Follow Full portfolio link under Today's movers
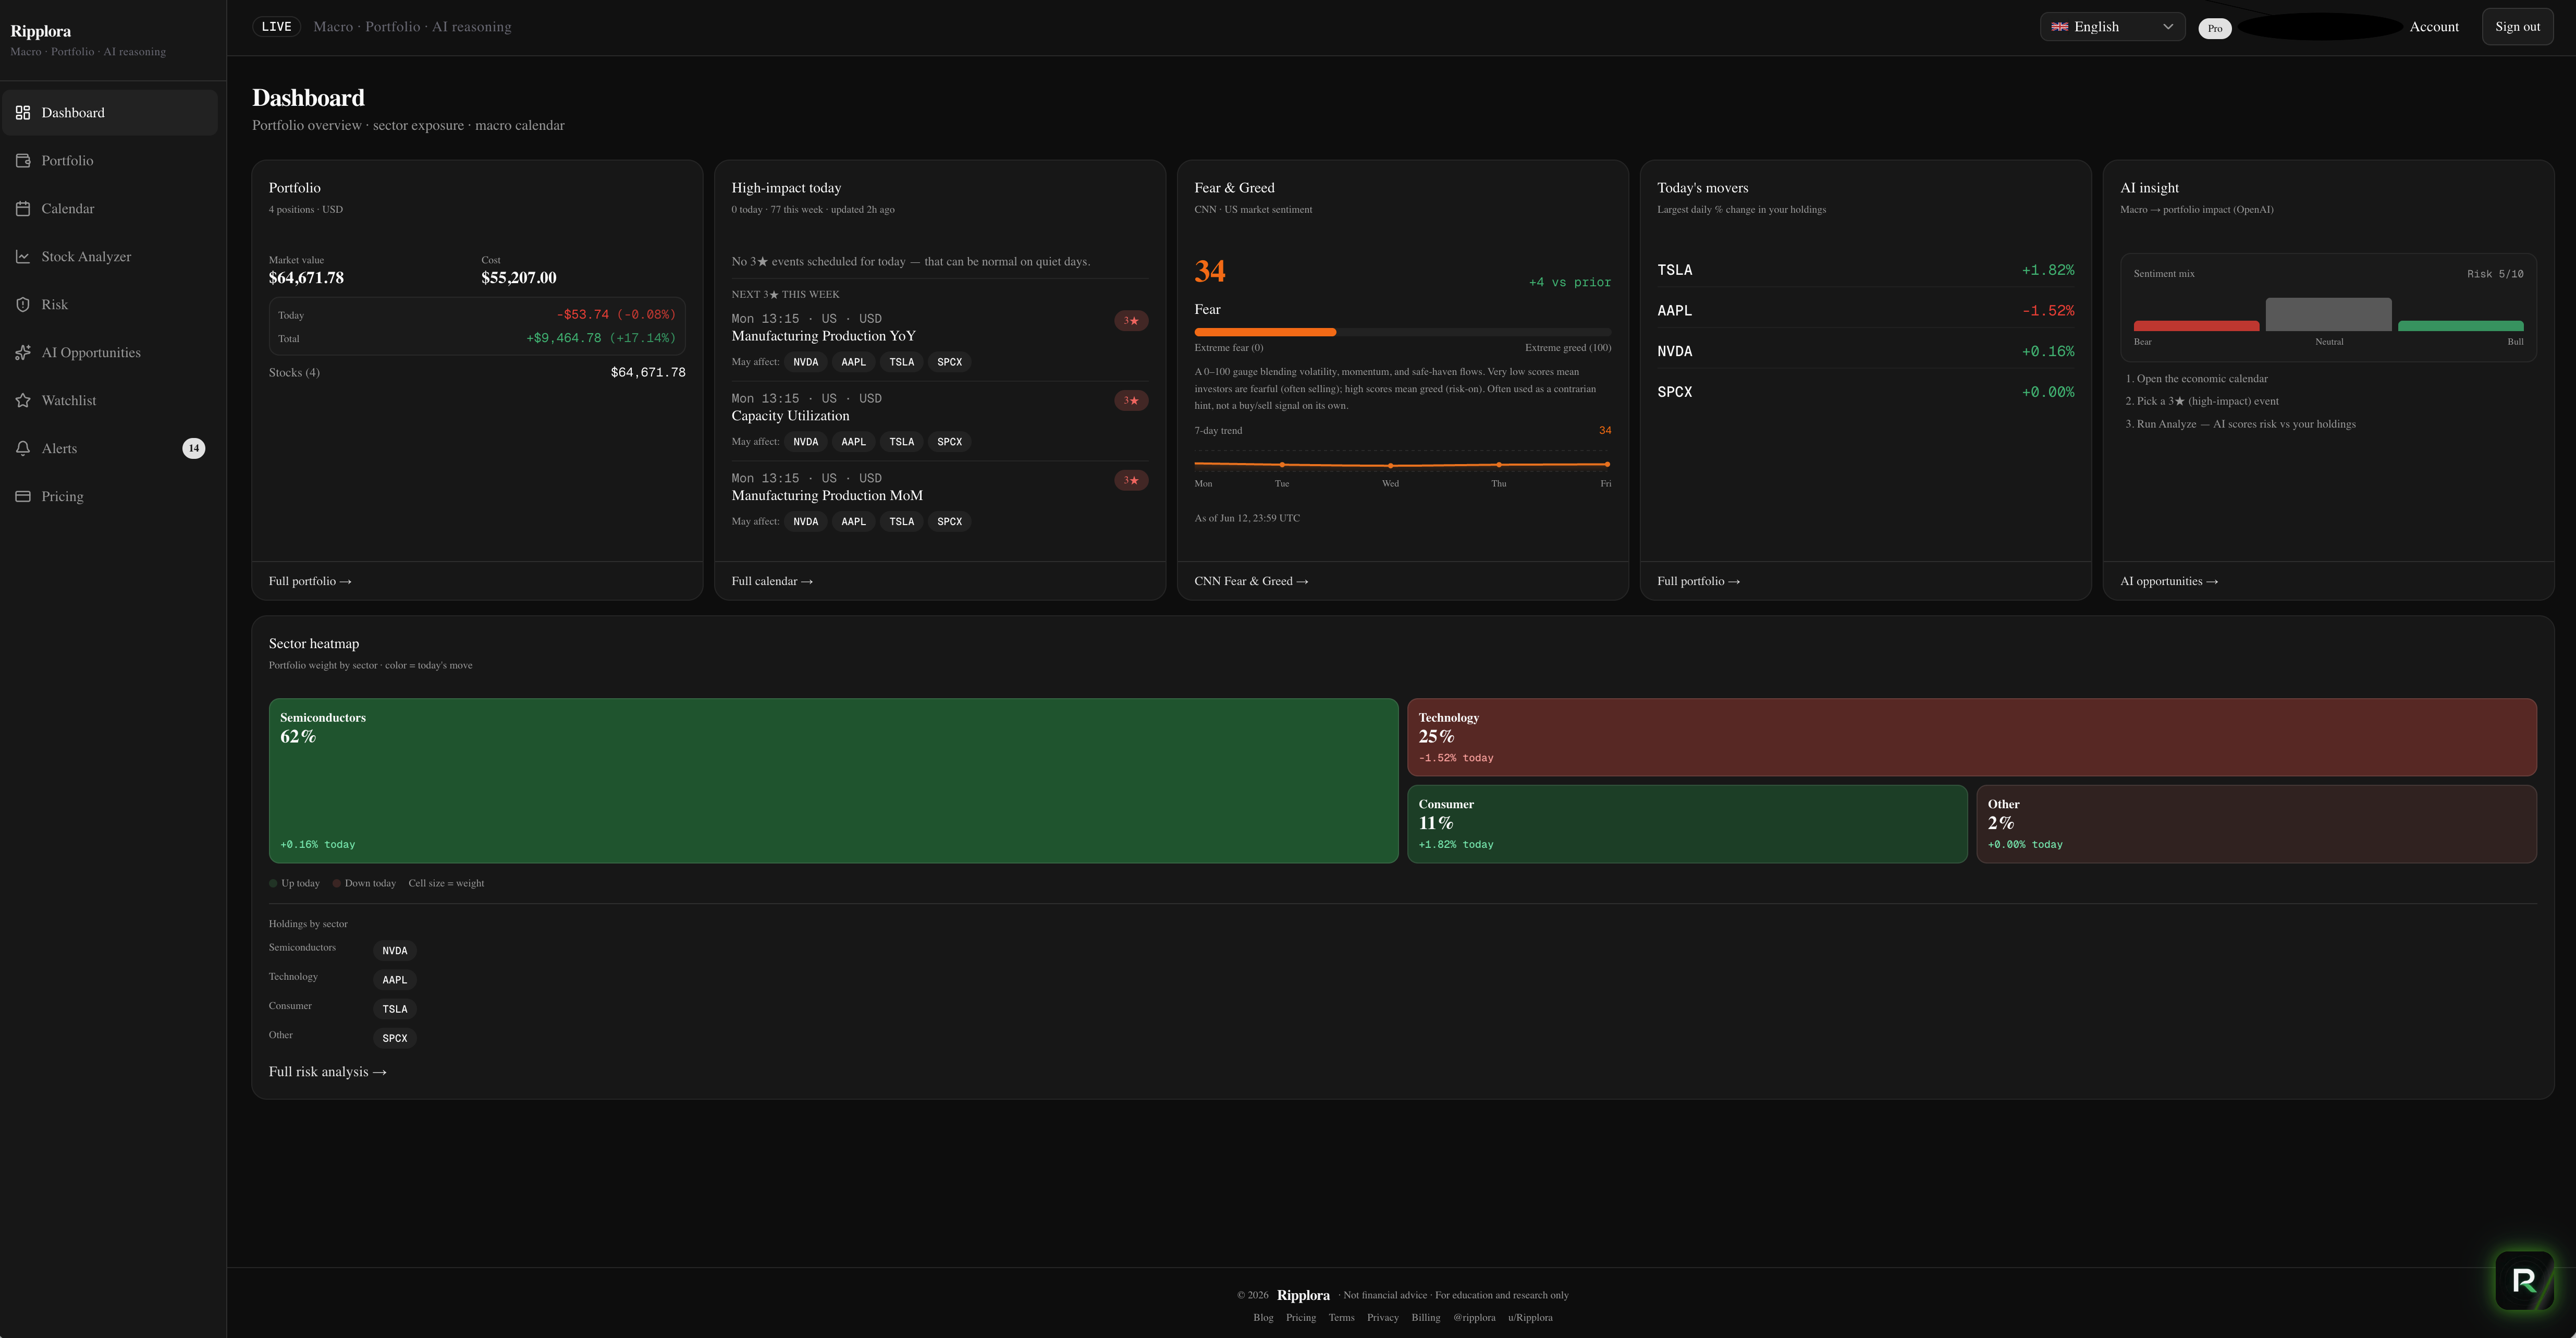The height and width of the screenshot is (1338, 2576). click(x=1698, y=582)
